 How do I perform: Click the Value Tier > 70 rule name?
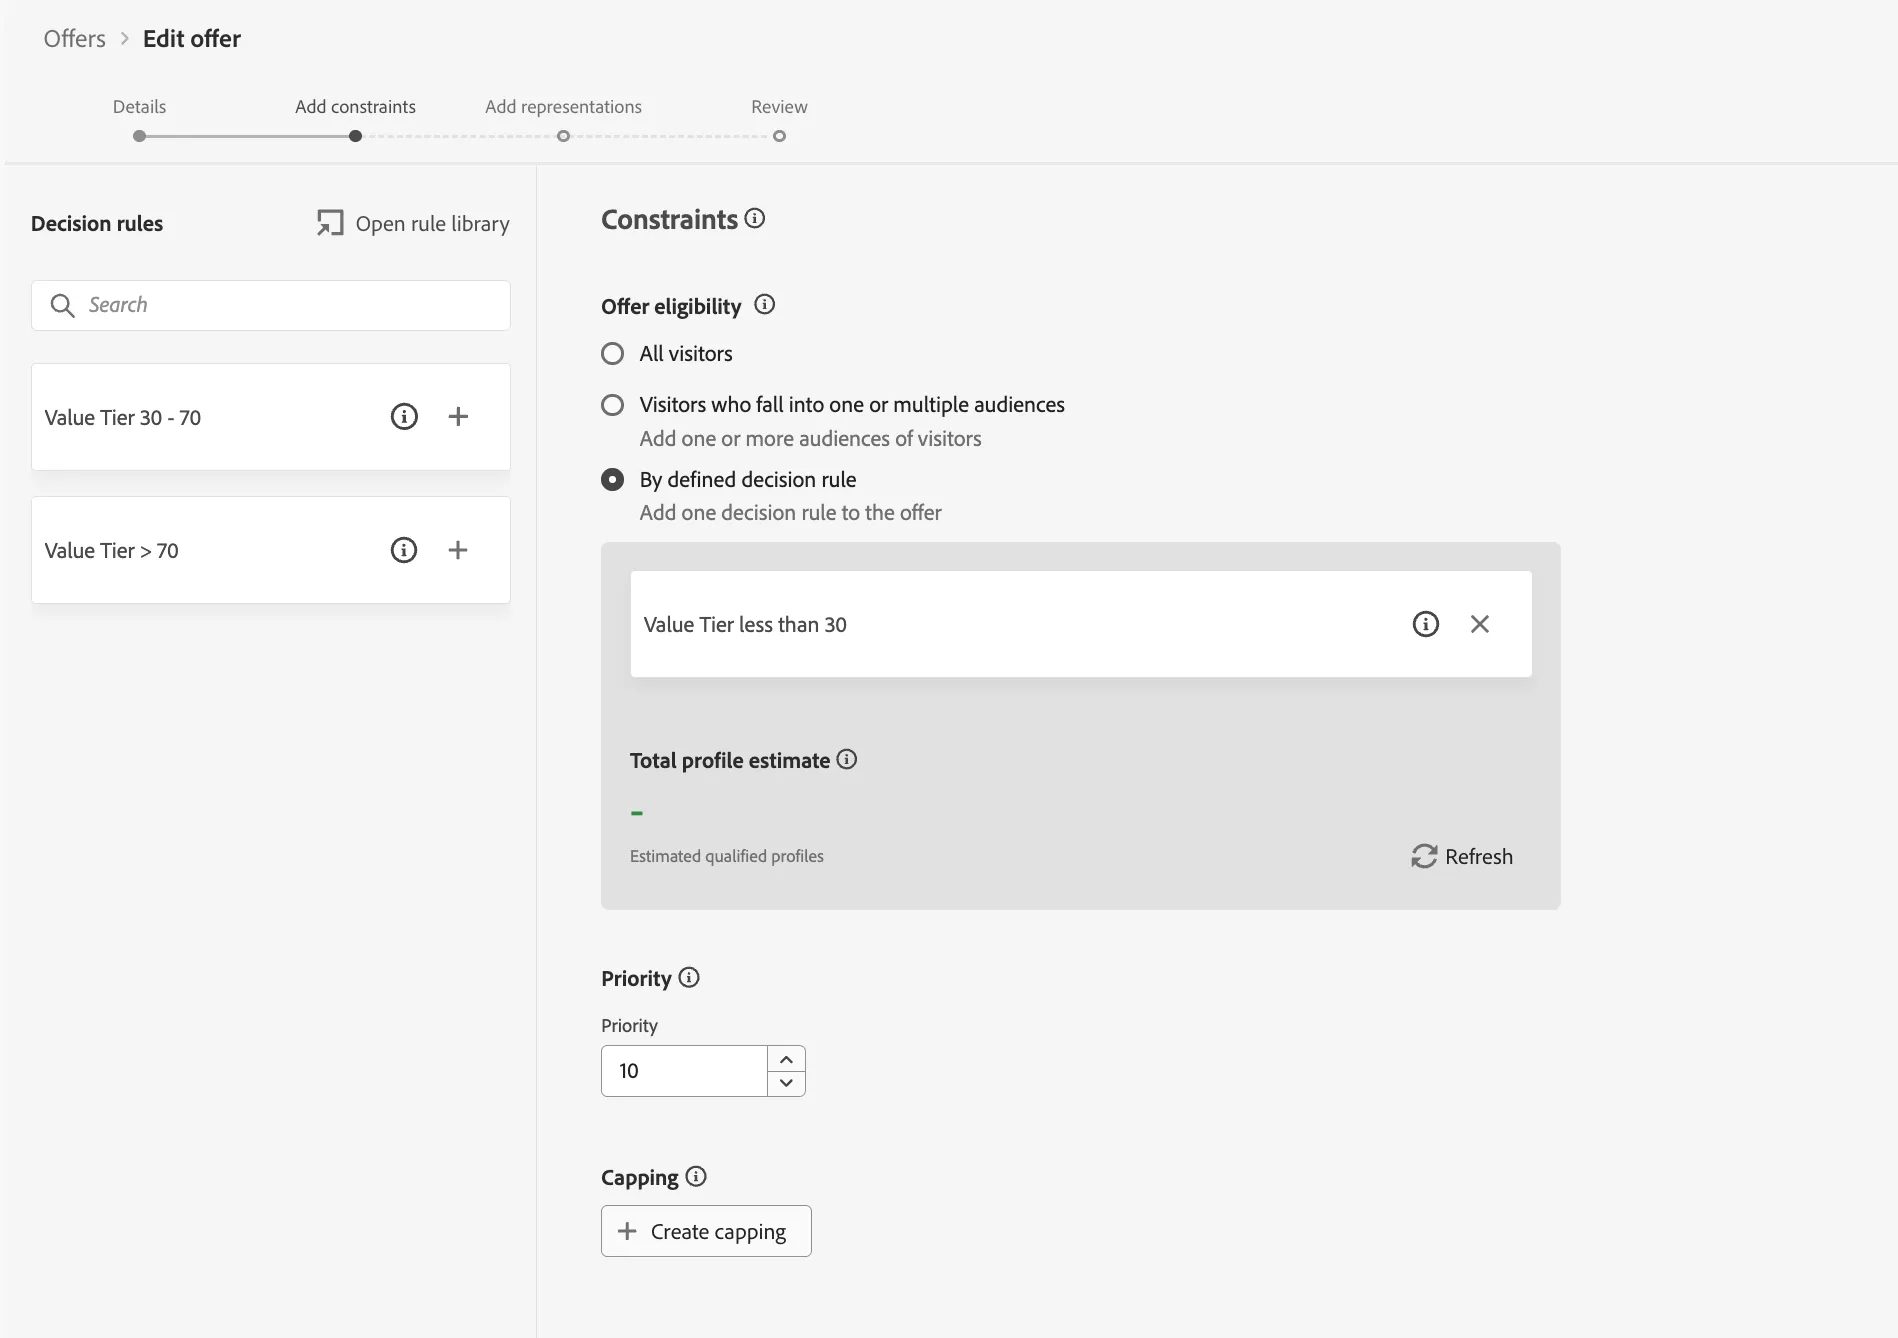[112, 551]
